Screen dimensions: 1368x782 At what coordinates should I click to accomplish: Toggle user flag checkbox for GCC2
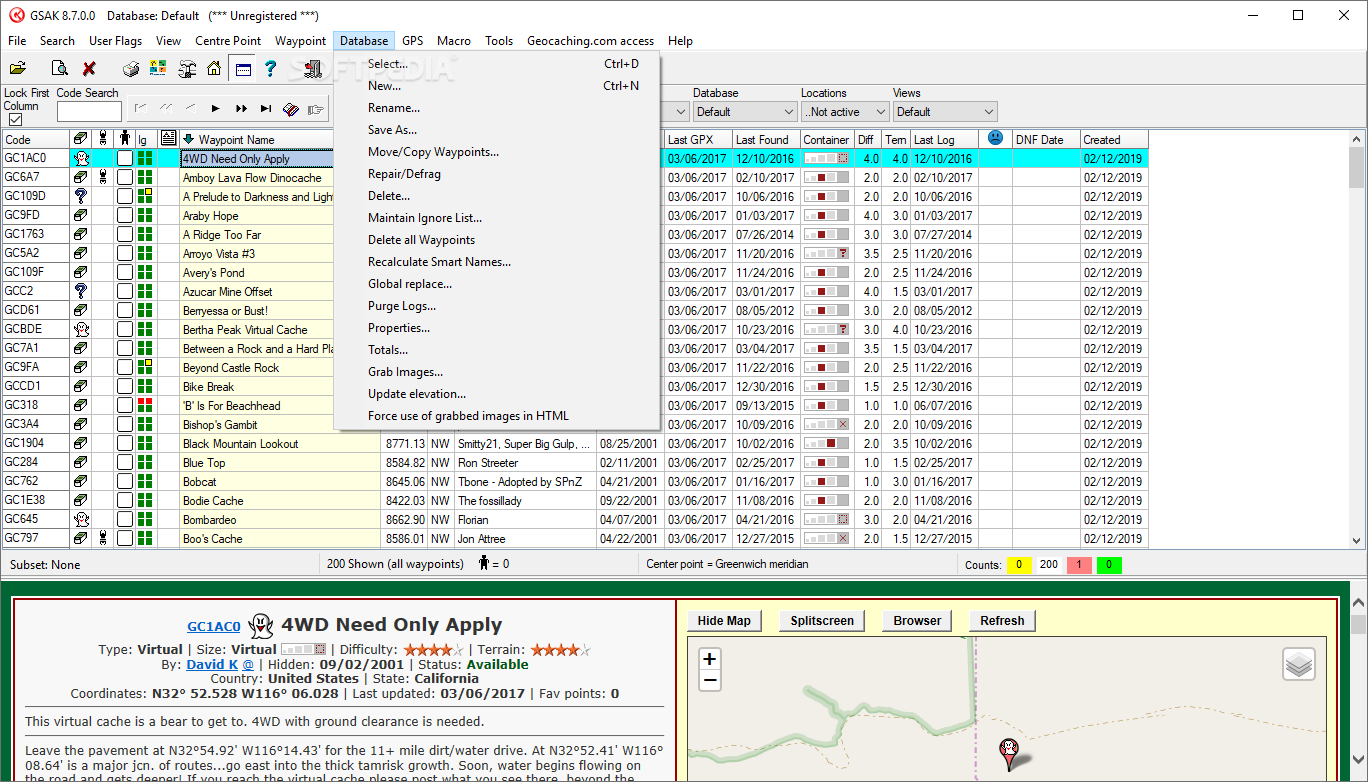[x=125, y=291]
